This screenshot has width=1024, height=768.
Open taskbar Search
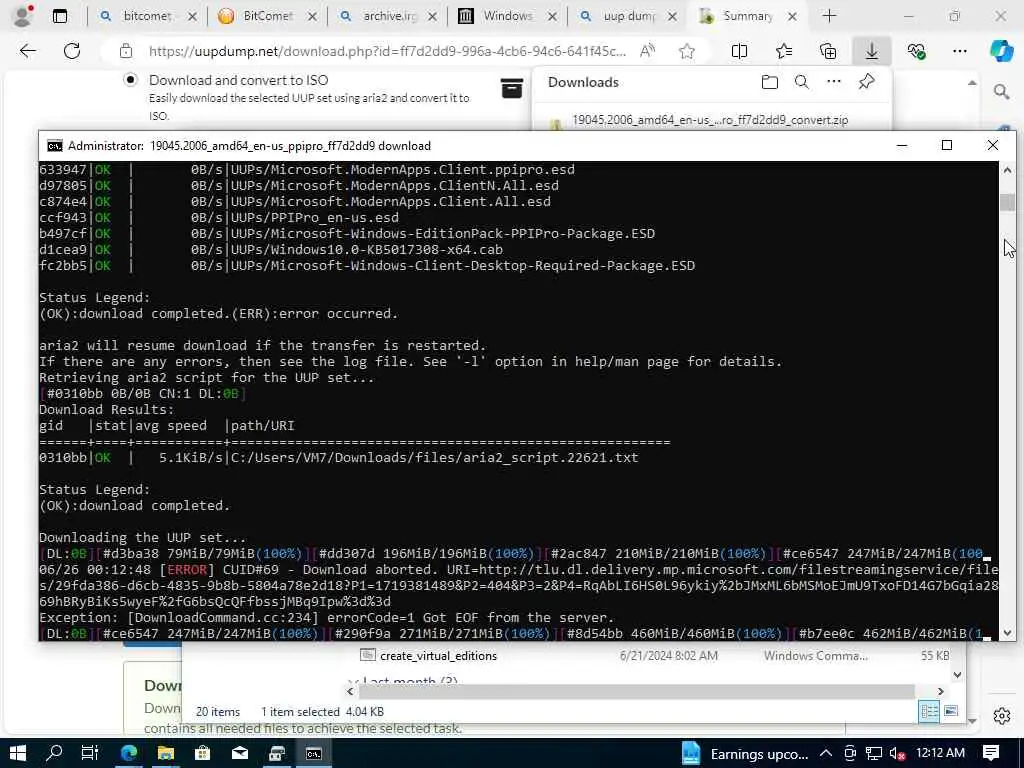pos(54,754)
